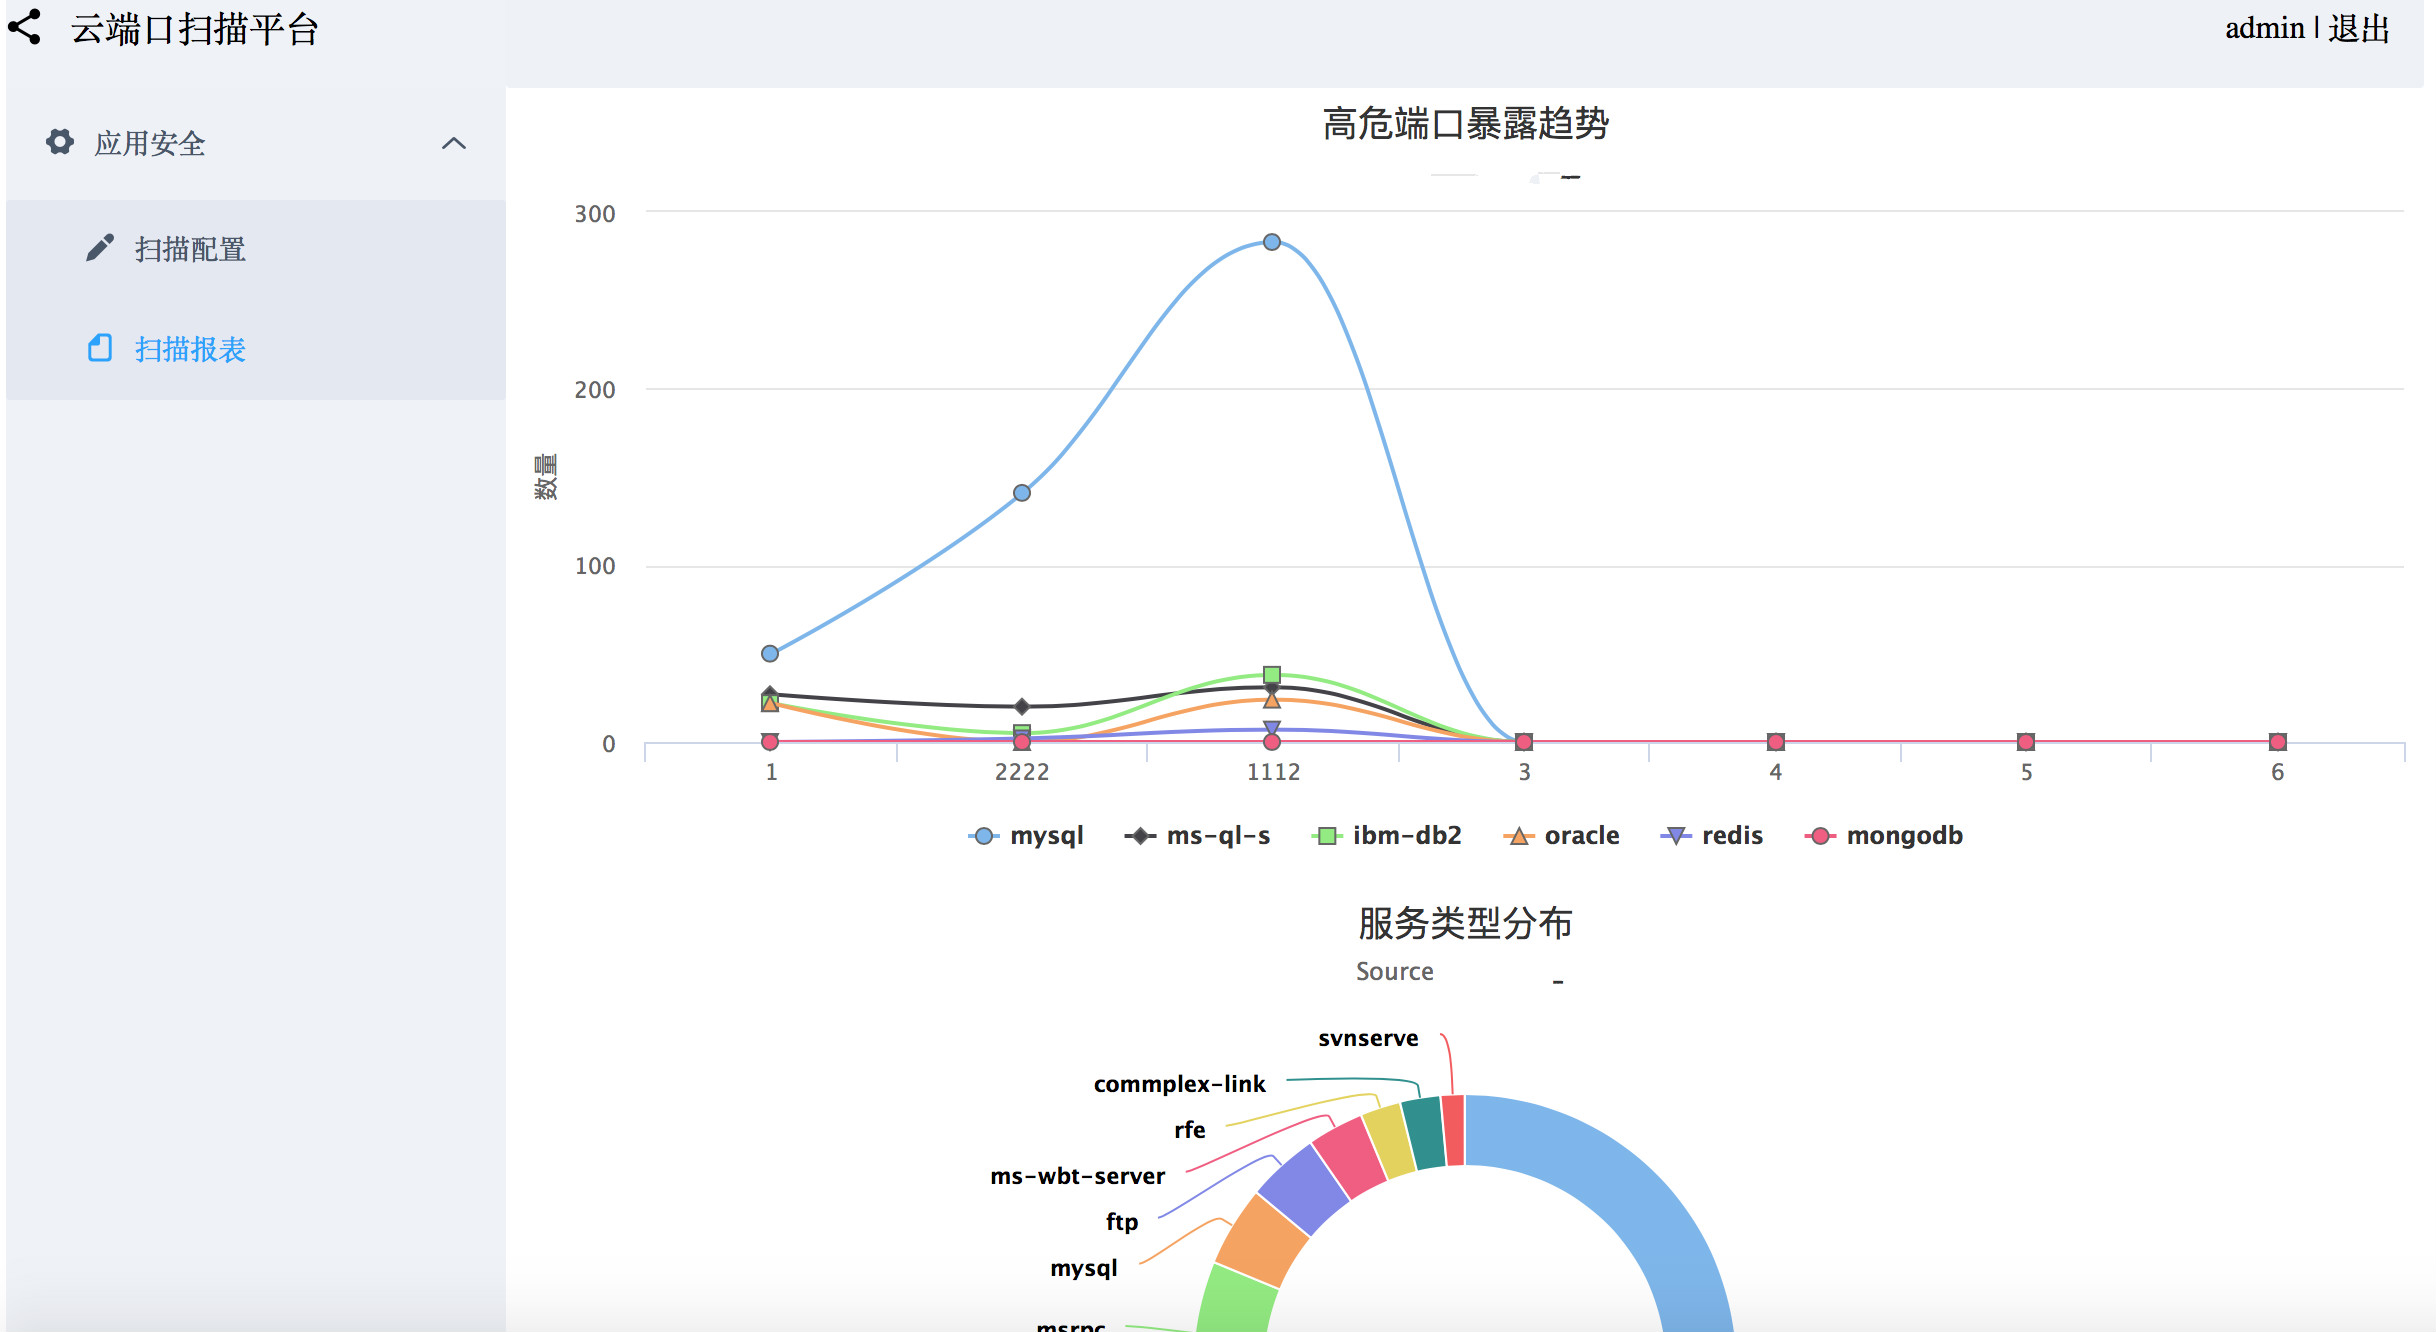Click the share icon beside the platform title
2436x1332 pixels.
pos(24,27)
